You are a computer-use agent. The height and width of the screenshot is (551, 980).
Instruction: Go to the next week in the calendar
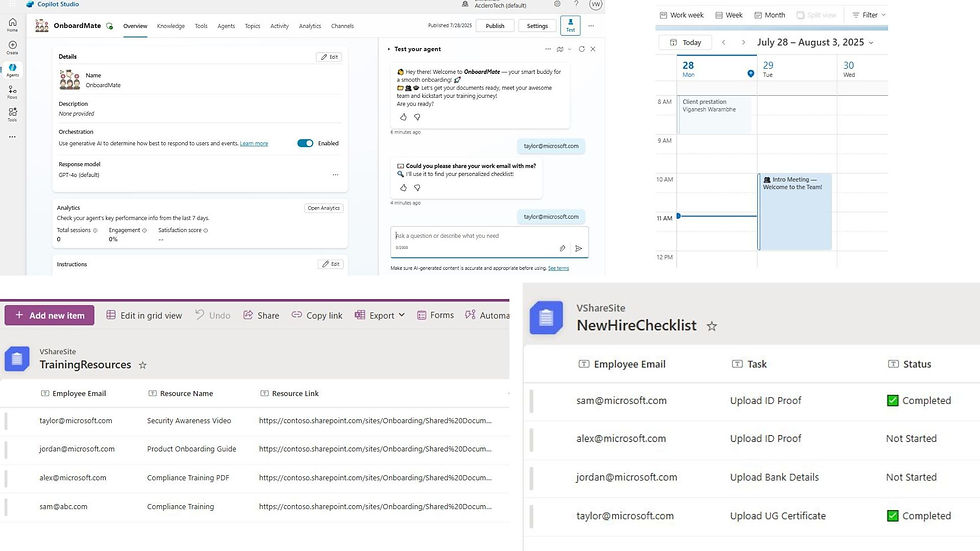[x=743, y=42]
